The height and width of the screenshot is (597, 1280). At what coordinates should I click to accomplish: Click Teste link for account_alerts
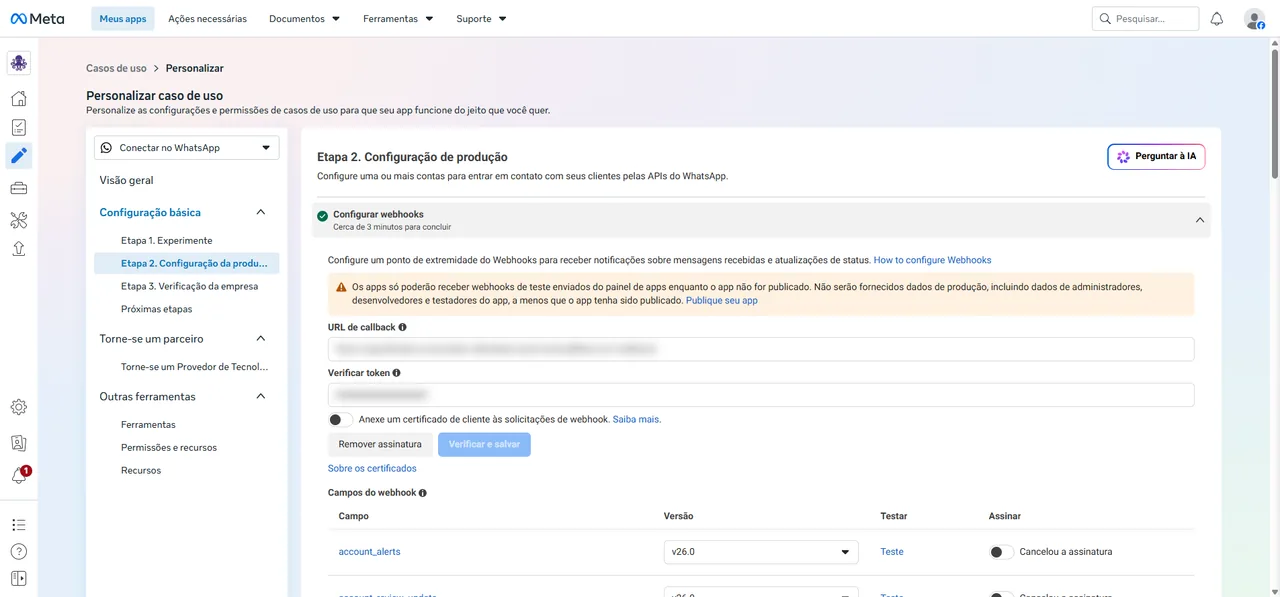(x=891, y=552)
